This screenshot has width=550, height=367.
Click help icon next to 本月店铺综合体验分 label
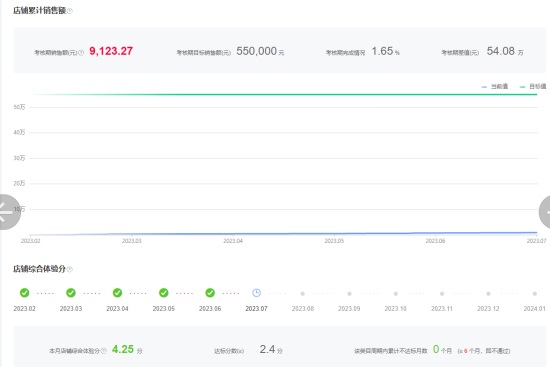[103, 351]
